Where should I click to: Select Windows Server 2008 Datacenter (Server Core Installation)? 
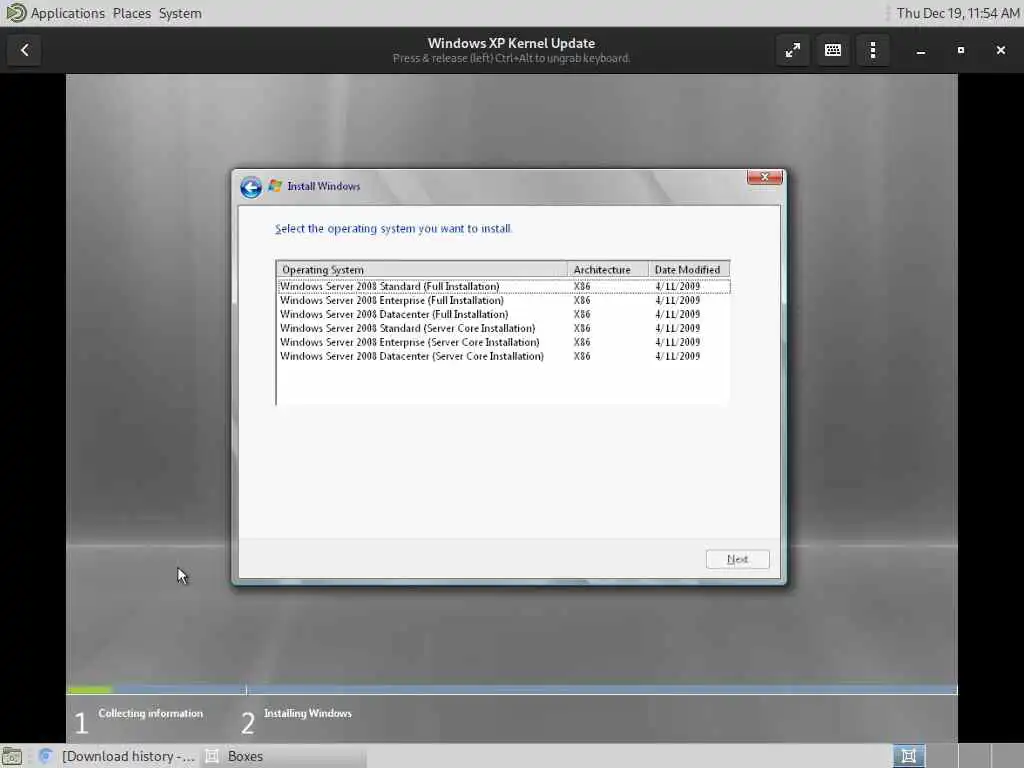pyautogui.click(x=503, y=356)
